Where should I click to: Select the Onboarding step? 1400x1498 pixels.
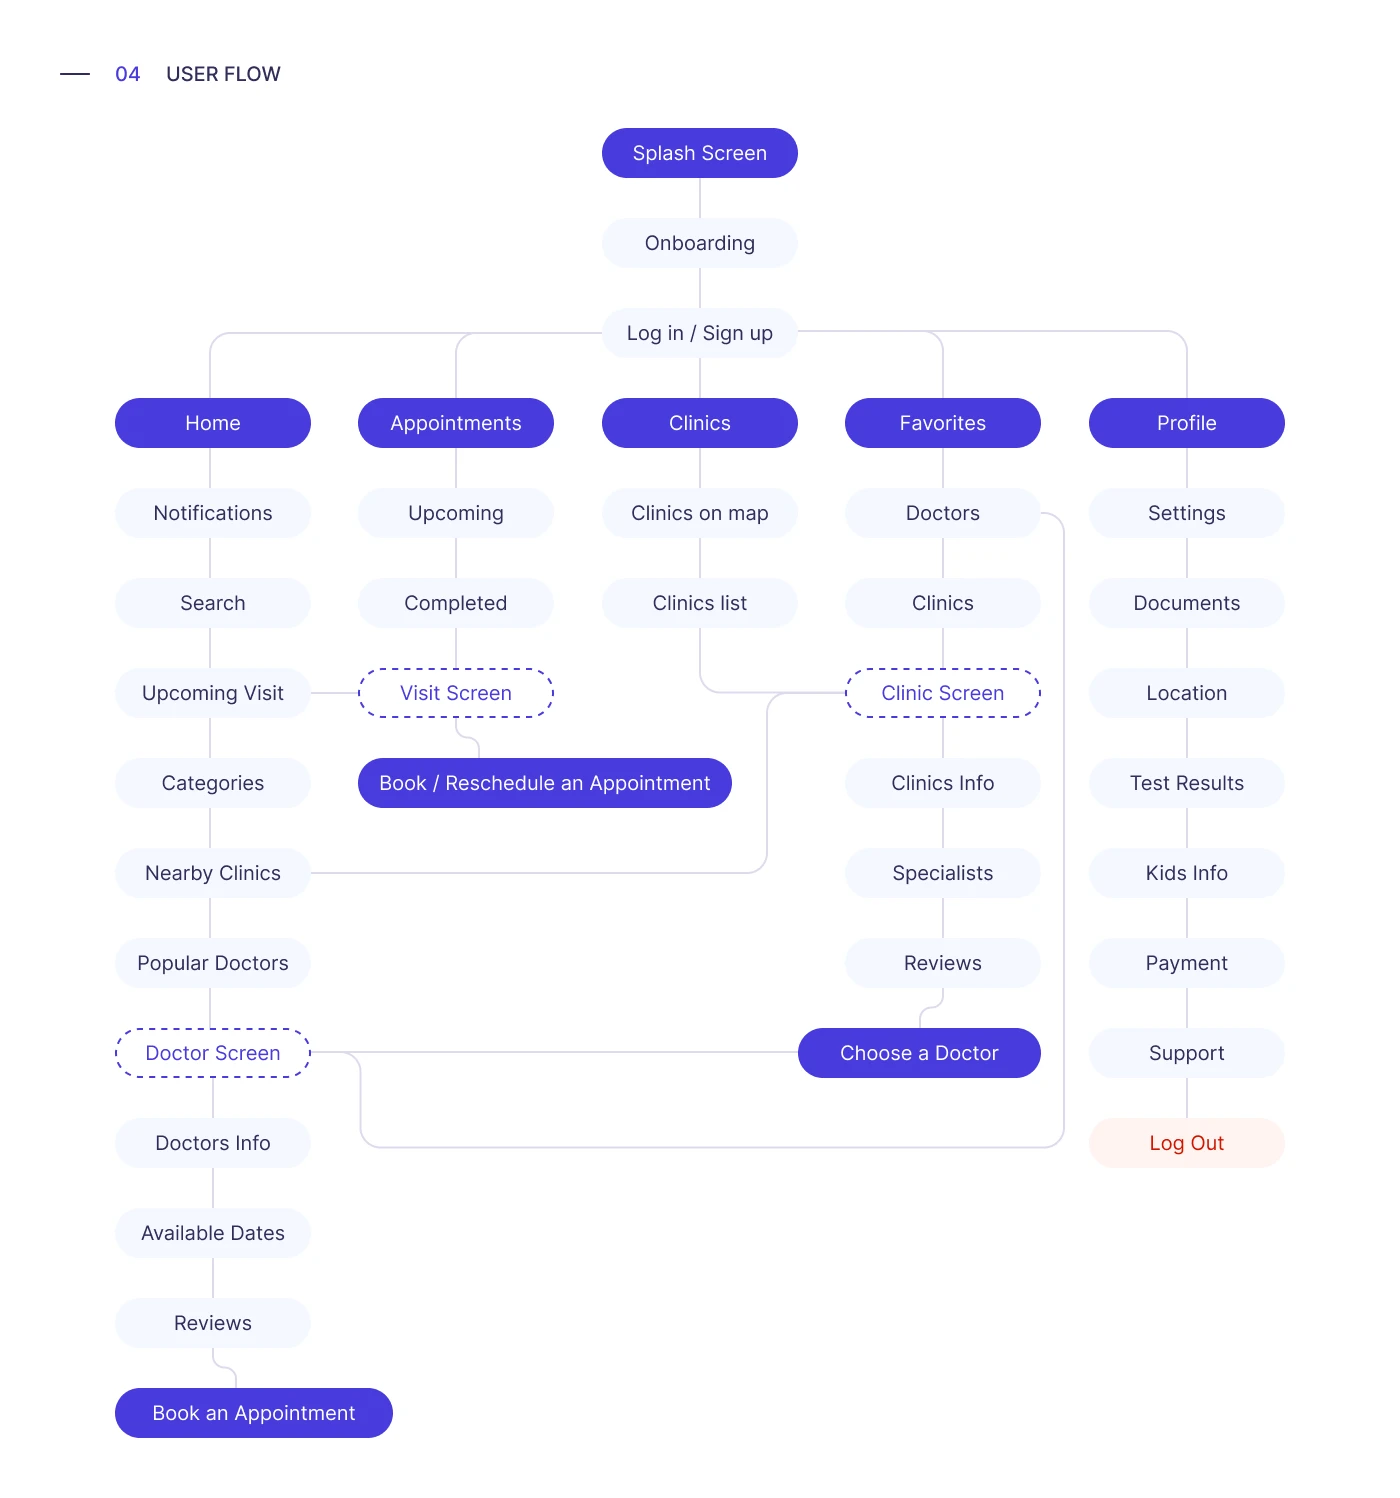pyautogui.click(x=699, y=243)
